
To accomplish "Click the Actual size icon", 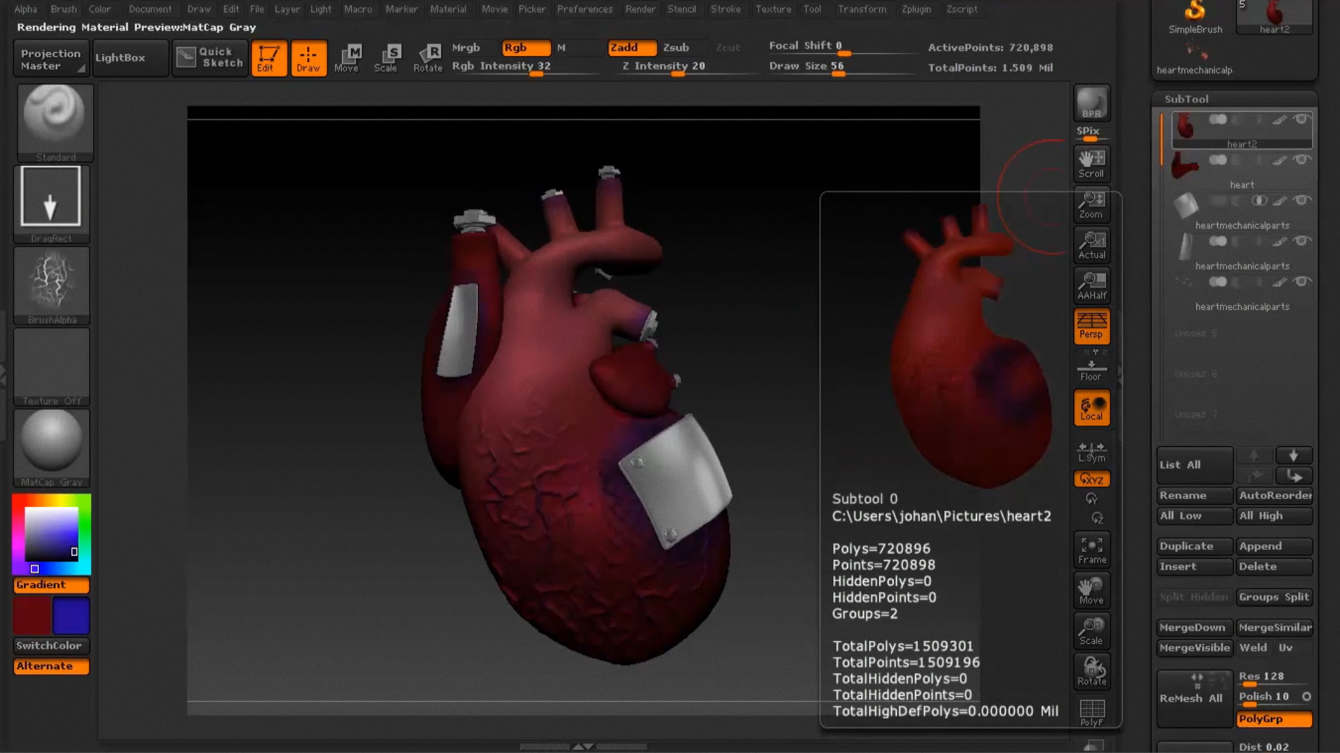I will click(x=1091, y=244).
